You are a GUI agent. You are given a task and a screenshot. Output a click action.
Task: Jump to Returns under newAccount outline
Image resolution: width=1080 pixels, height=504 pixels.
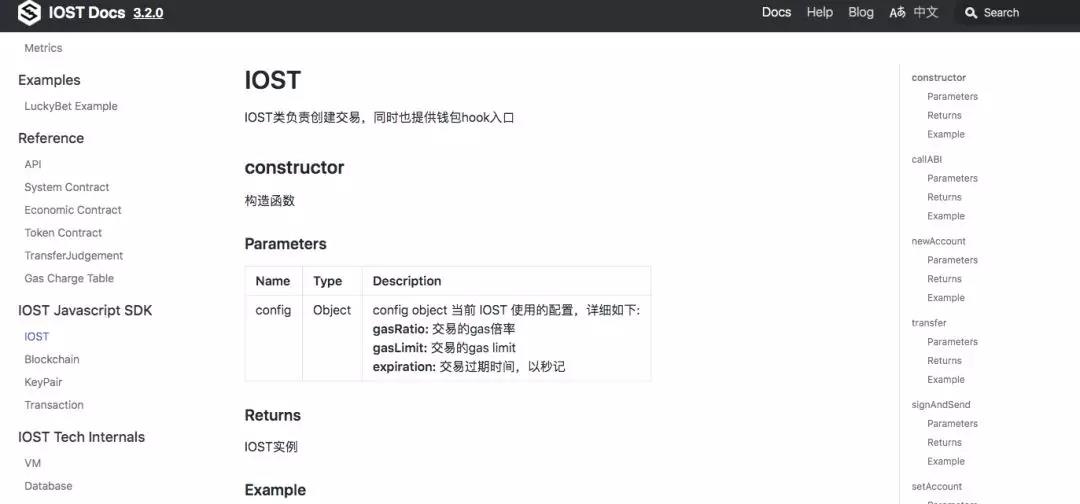click(944, 279)
